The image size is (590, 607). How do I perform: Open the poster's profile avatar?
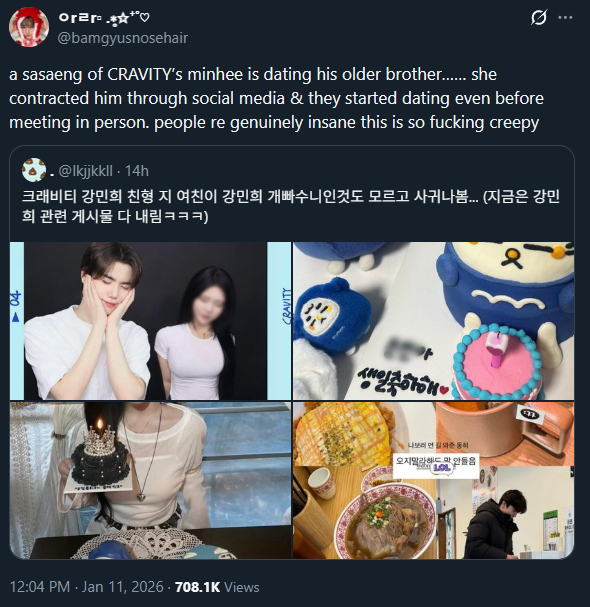click(29, 27)
